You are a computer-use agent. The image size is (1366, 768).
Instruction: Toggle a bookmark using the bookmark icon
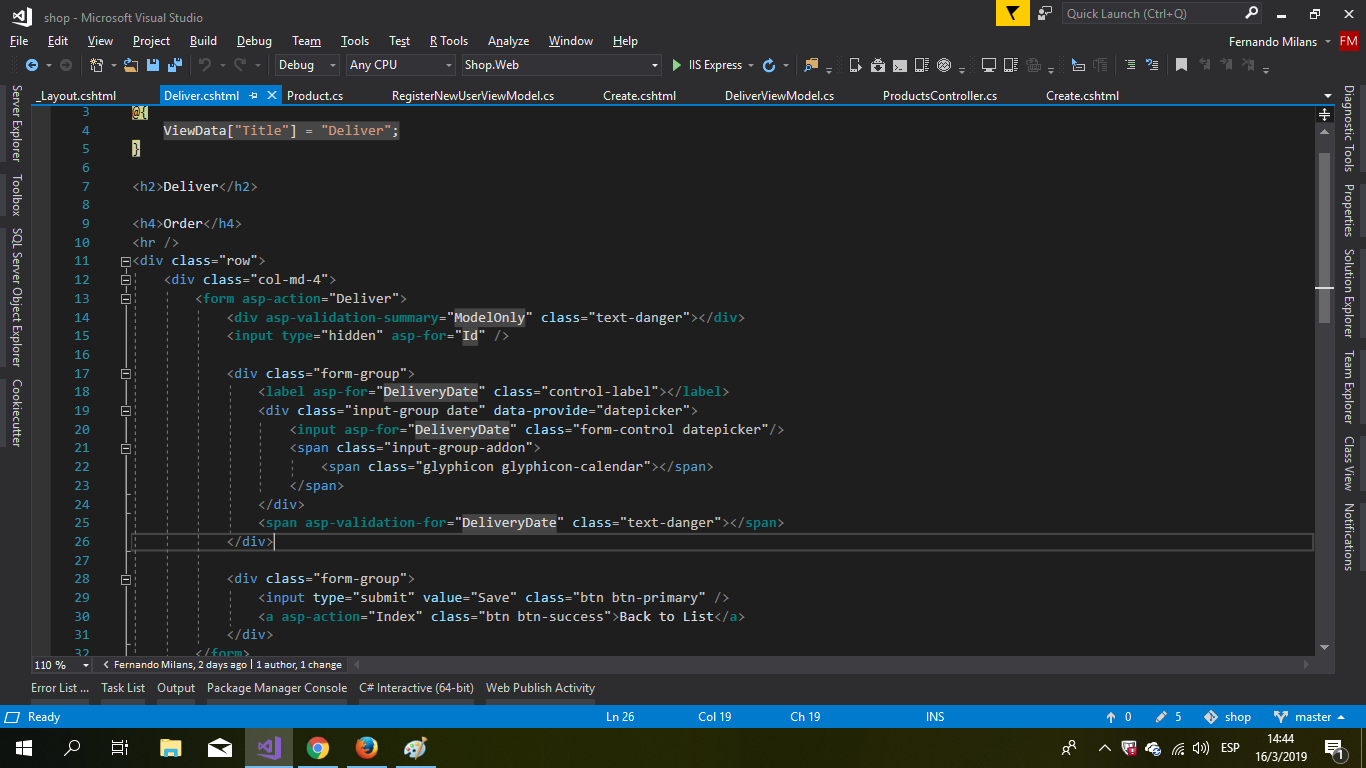click(x=1181, y=65)
